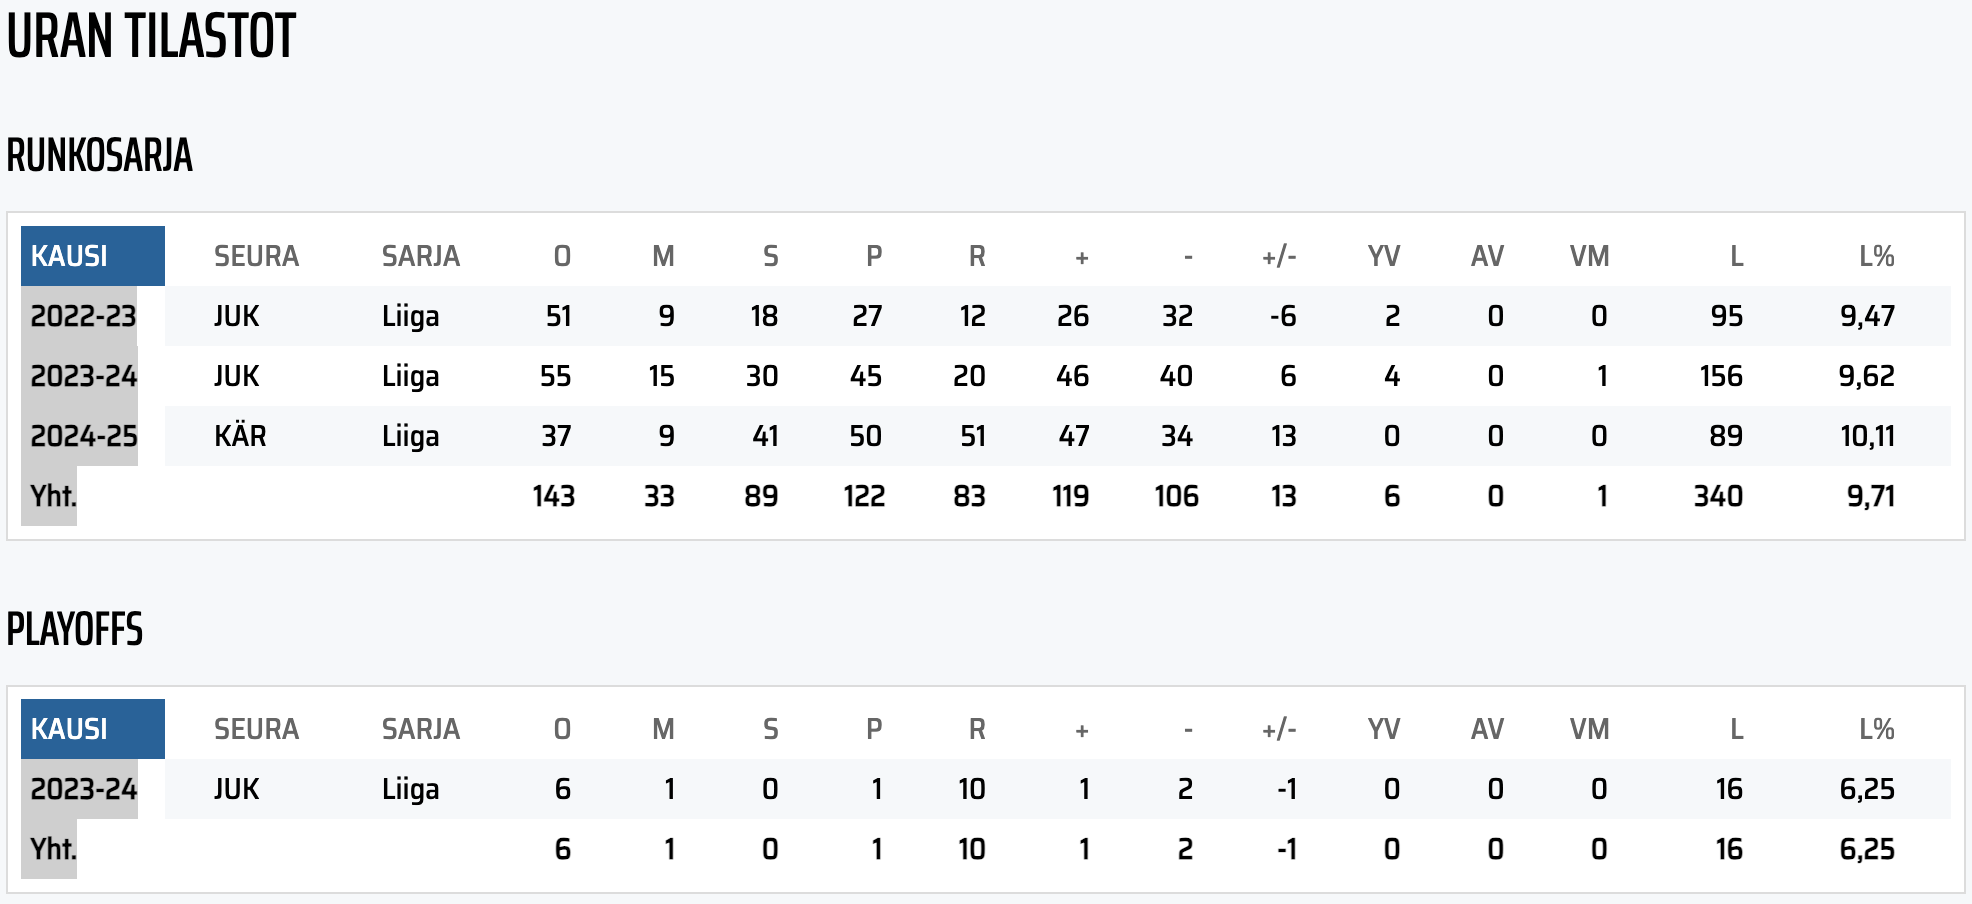
Task: Click the Yht. totals row in Runkosarja
Action: (986, 496)
